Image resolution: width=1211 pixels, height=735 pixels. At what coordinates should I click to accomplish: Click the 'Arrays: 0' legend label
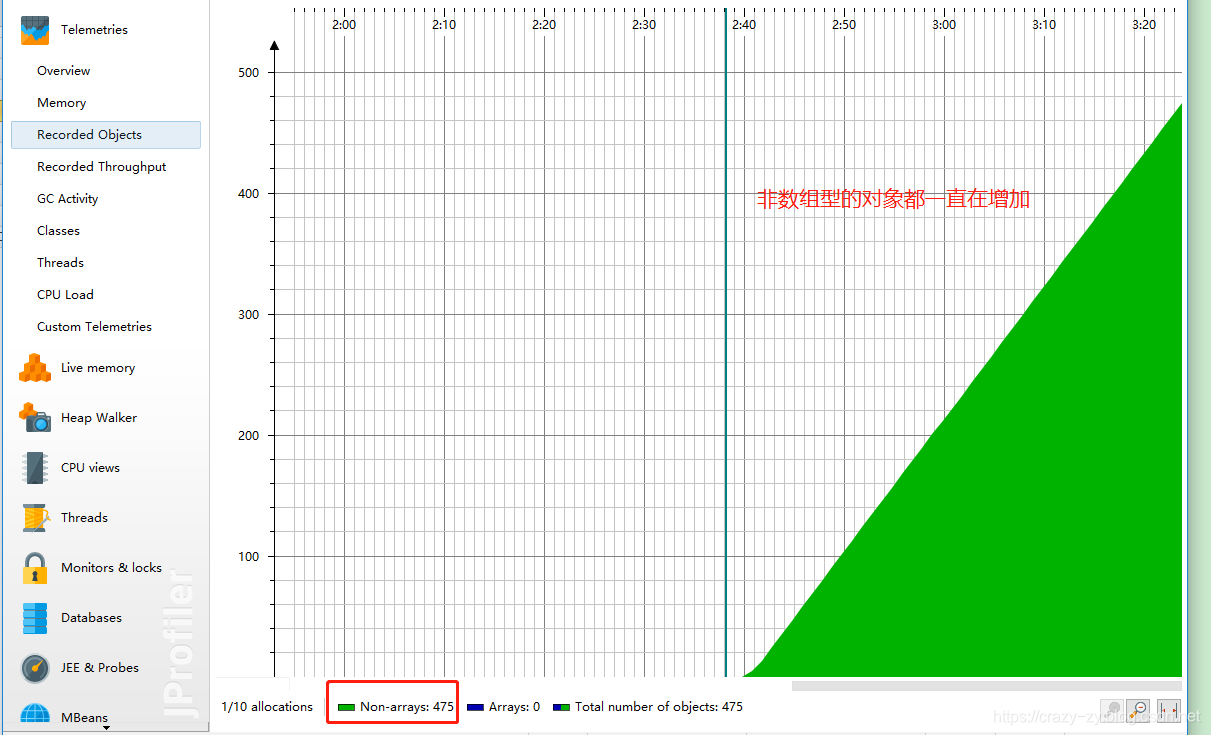(514, 707)
